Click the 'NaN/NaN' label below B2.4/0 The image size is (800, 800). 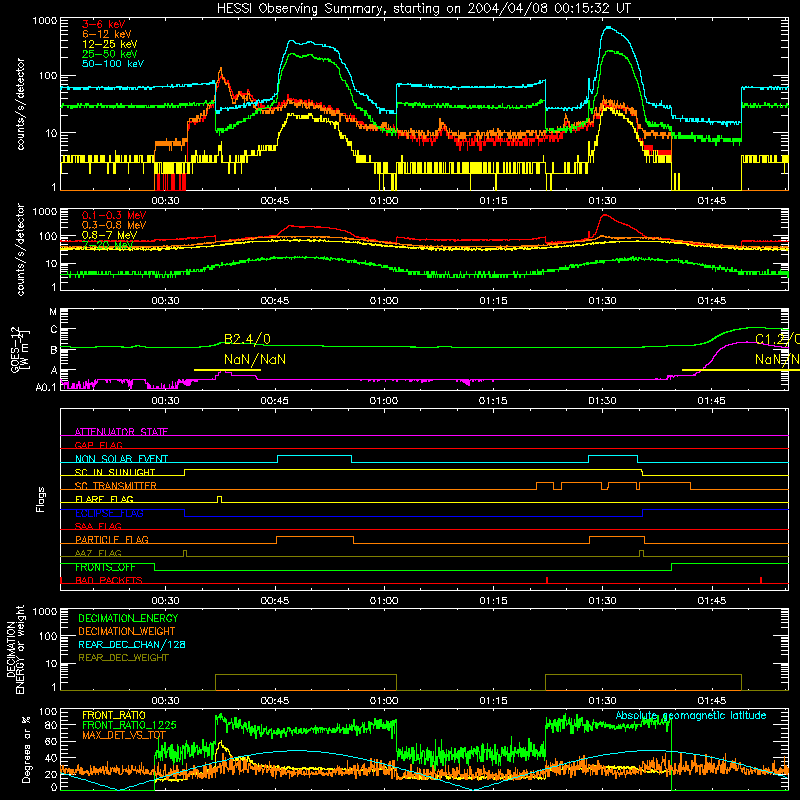[x=255, y=360]
